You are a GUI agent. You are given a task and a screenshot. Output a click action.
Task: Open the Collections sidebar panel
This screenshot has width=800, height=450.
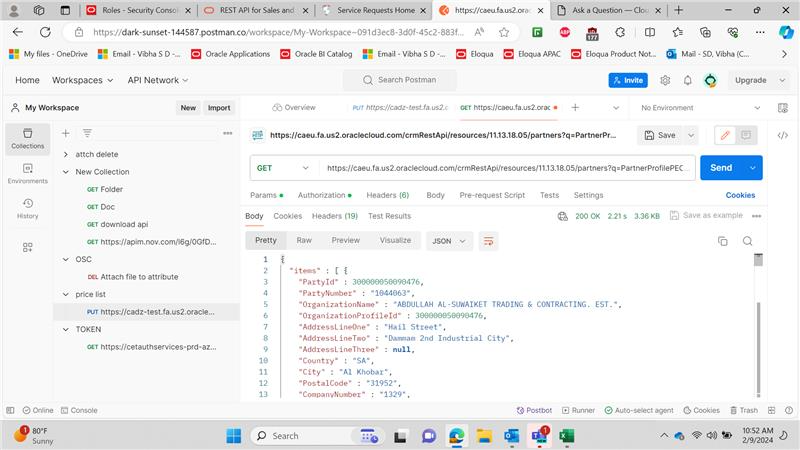click(x=28, y=139)
